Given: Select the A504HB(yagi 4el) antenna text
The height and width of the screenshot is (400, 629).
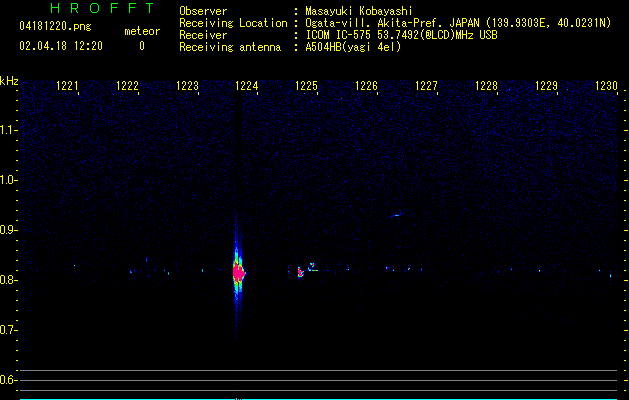Looking at the screenshot, I should coord(353,47).
